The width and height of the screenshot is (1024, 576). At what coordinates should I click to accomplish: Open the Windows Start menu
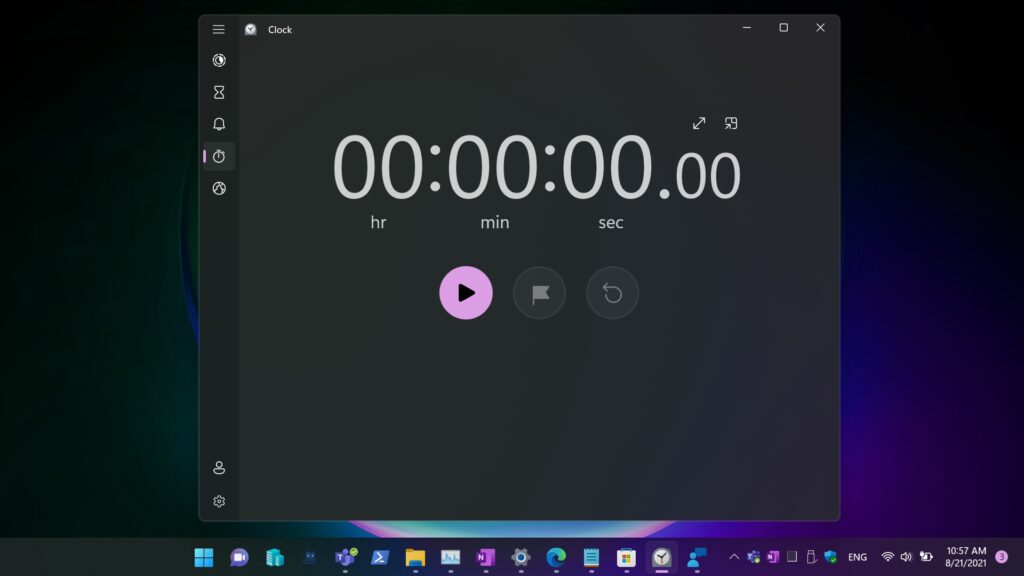tap(203, 557)
